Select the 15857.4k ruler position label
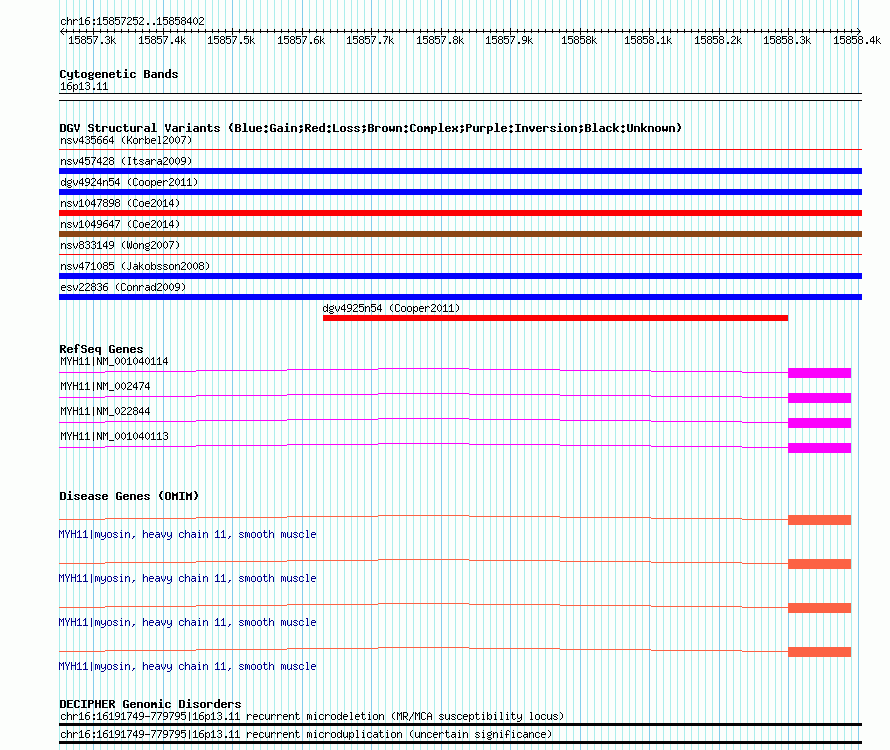The image size is (890, 750). 162,40
